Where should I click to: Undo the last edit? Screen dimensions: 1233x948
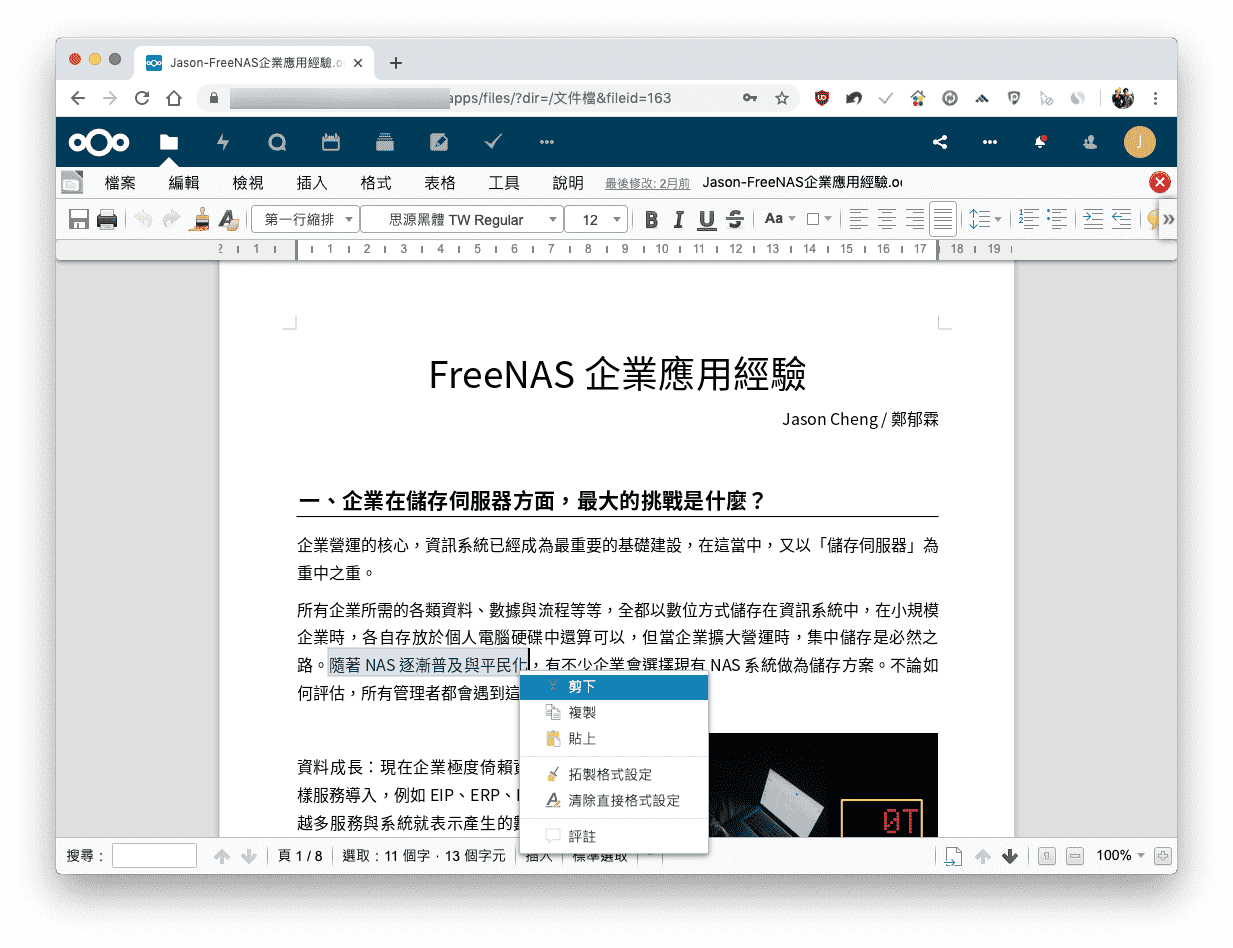coord(143,219)
